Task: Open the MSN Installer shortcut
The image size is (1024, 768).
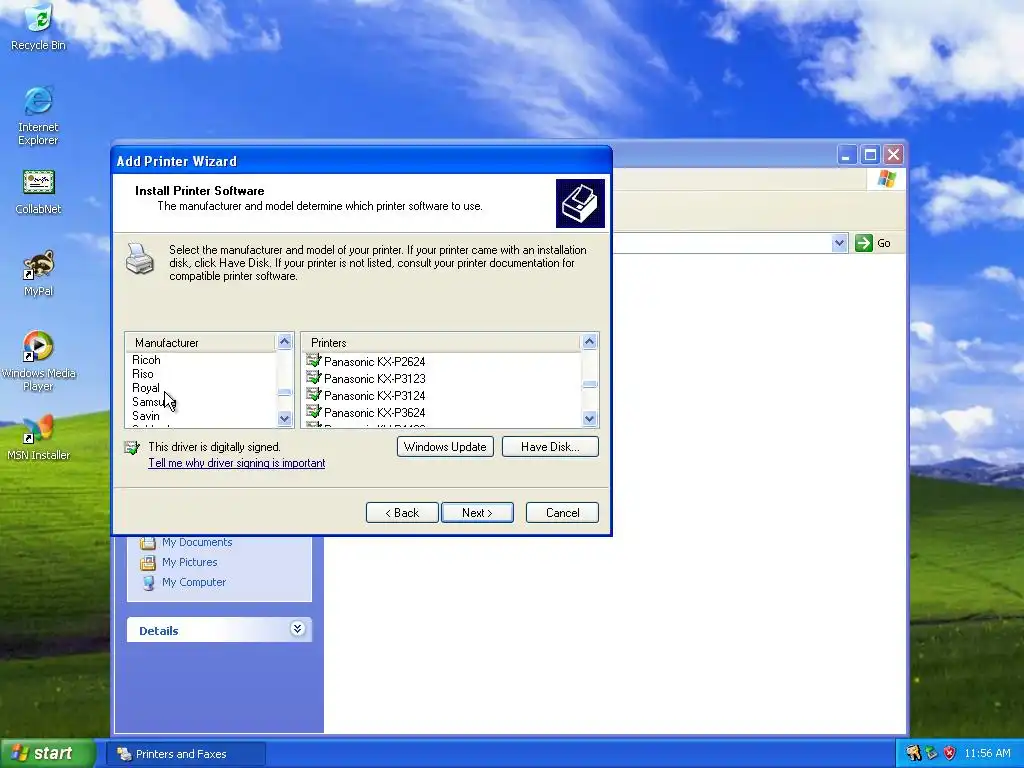Action: click(38, 438)
